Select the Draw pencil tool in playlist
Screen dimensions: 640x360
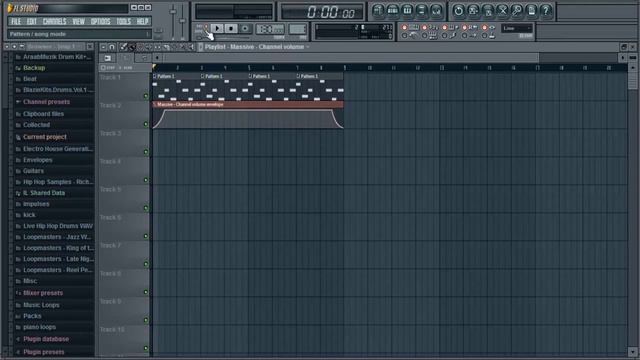click(x=124, y=47)
